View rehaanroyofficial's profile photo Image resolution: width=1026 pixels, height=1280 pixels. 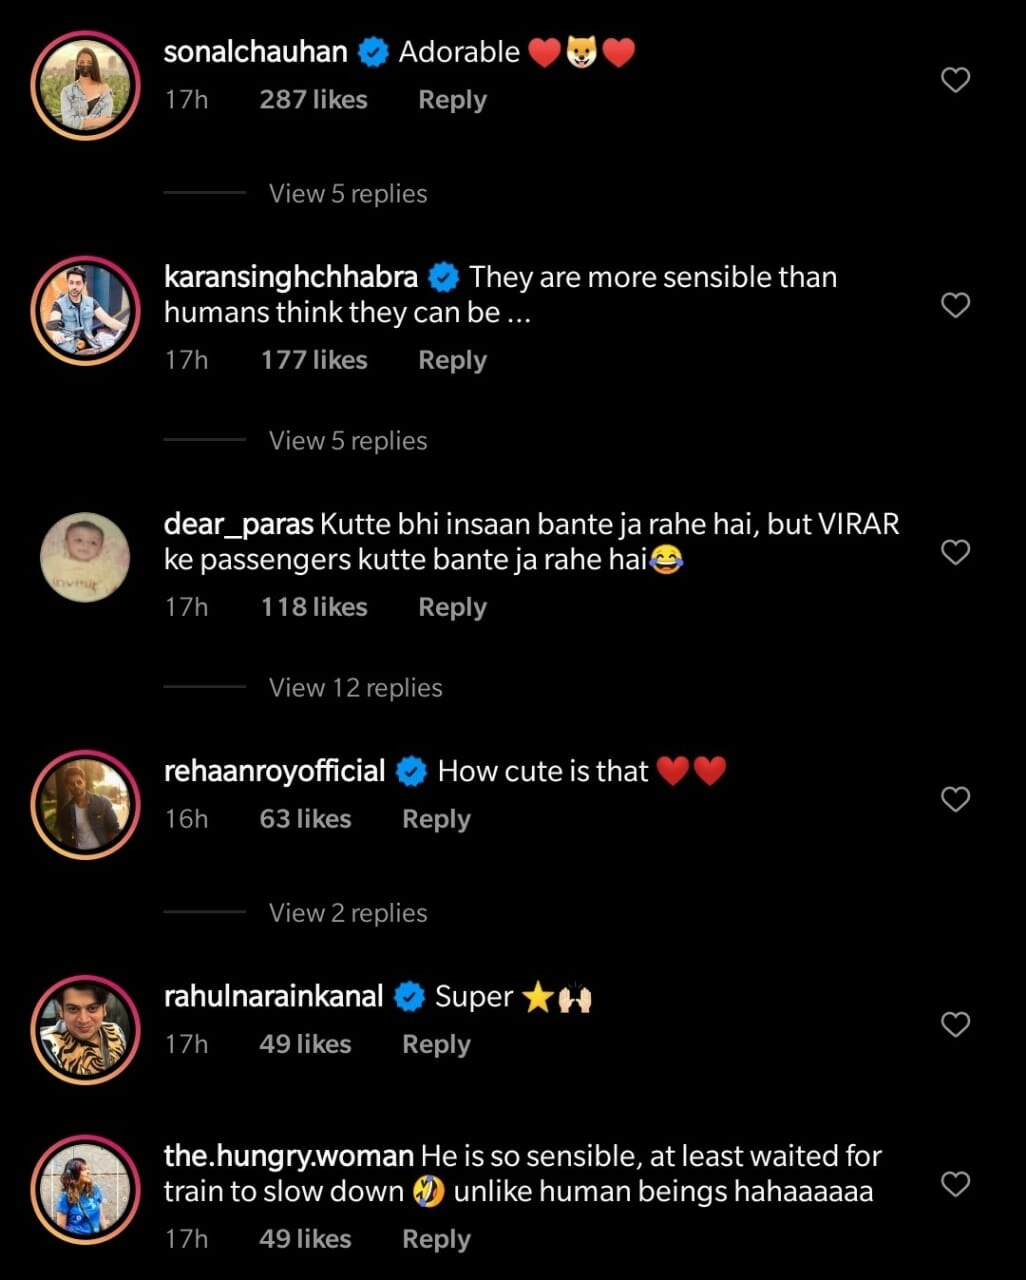pyautogui.click(x=86, y=805)
